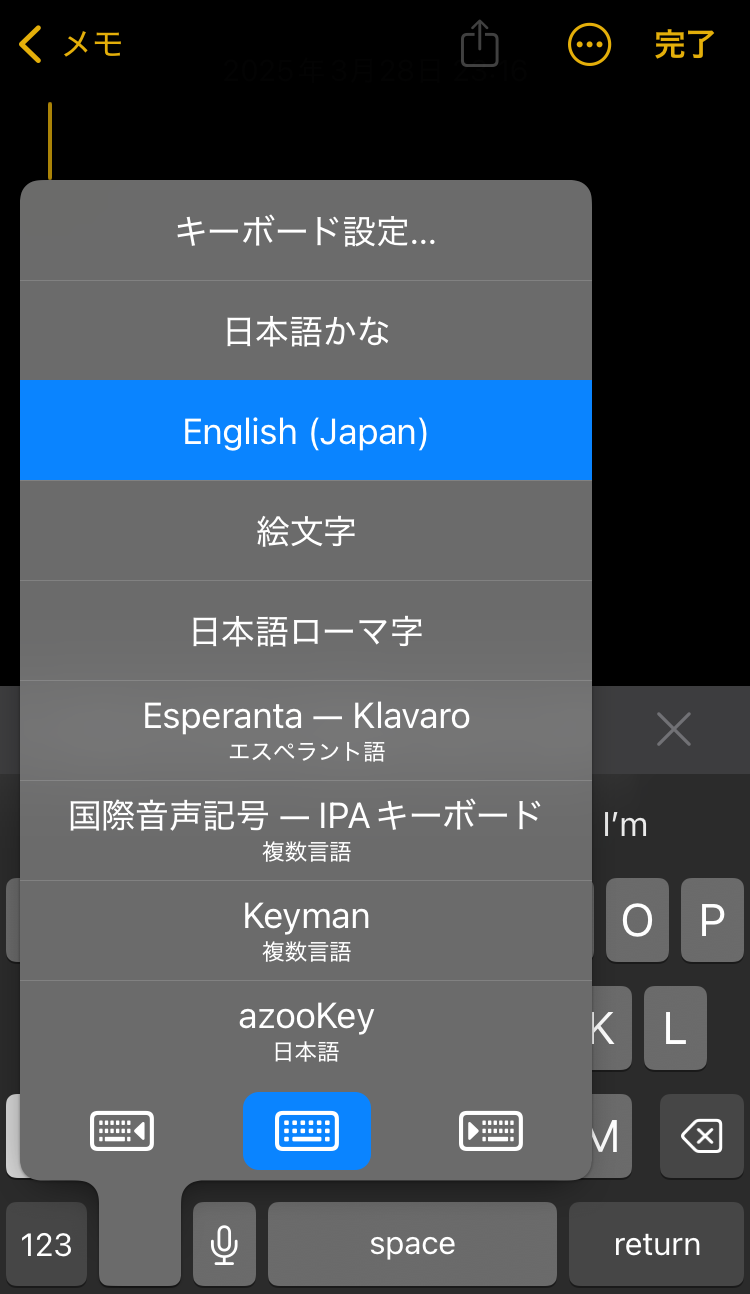
Task: Switch to 日本語かな keyboard
Action: pos(306,331)
